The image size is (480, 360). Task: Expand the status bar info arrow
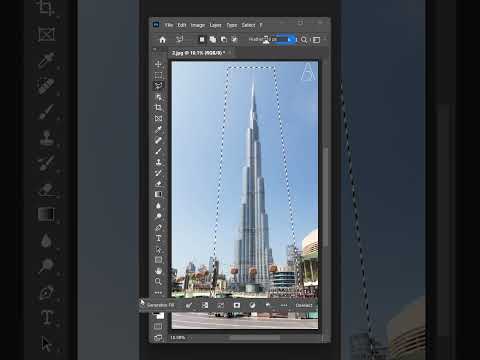tap(190, 338)
